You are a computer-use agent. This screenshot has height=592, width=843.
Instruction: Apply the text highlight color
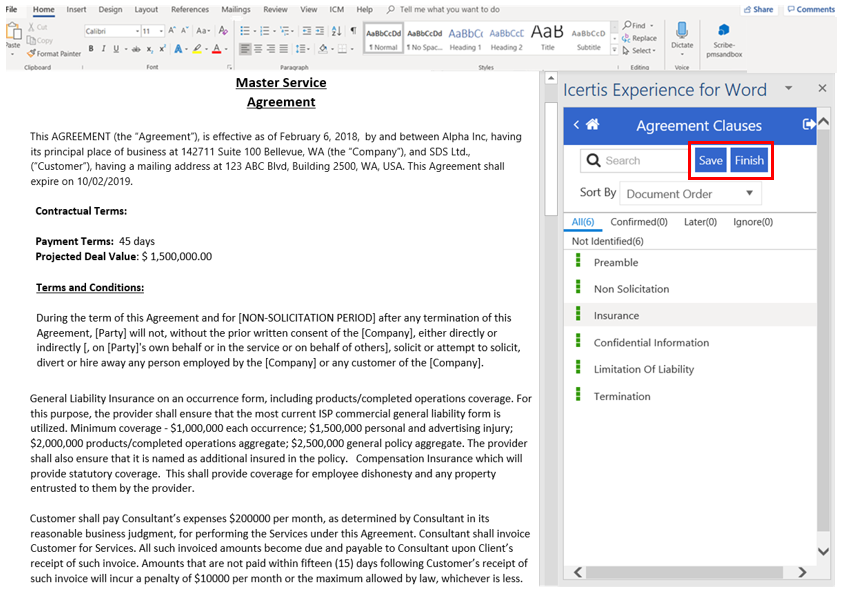[198, 48]
